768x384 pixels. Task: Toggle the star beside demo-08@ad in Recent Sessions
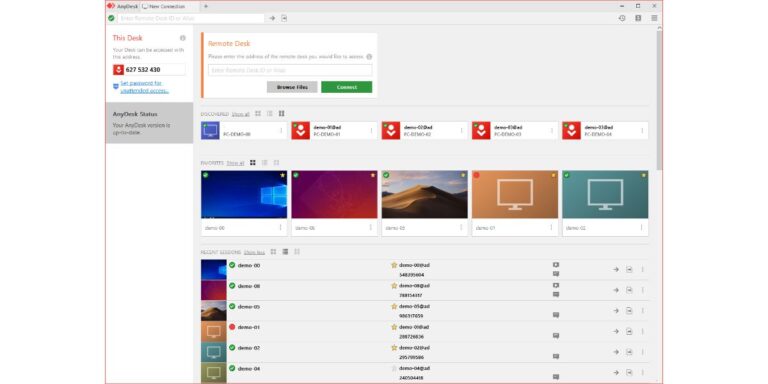click(394, 286)
